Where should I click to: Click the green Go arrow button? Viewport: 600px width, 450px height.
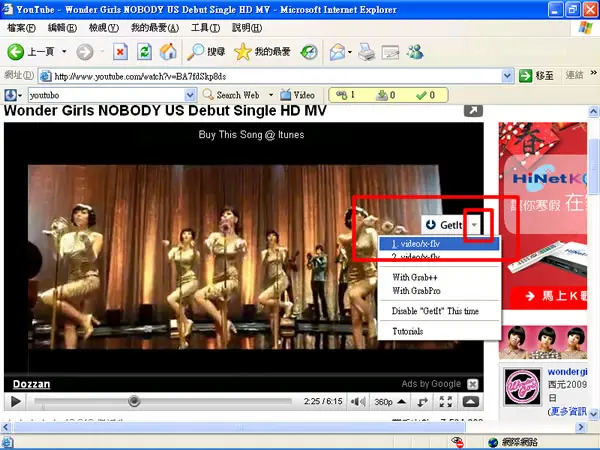[x=526, y=76]
